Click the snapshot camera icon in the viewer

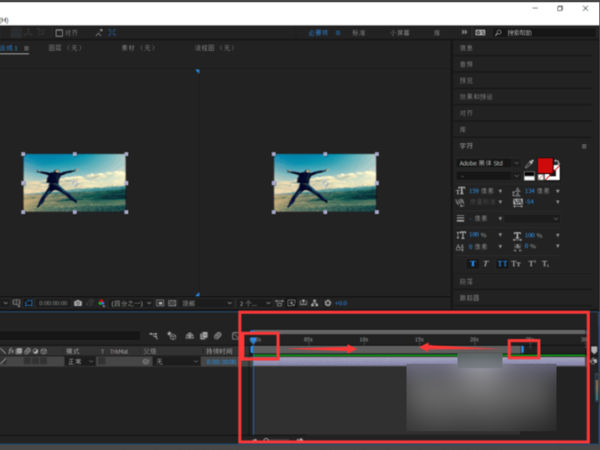pyautogui.click(x=77, y=302)
